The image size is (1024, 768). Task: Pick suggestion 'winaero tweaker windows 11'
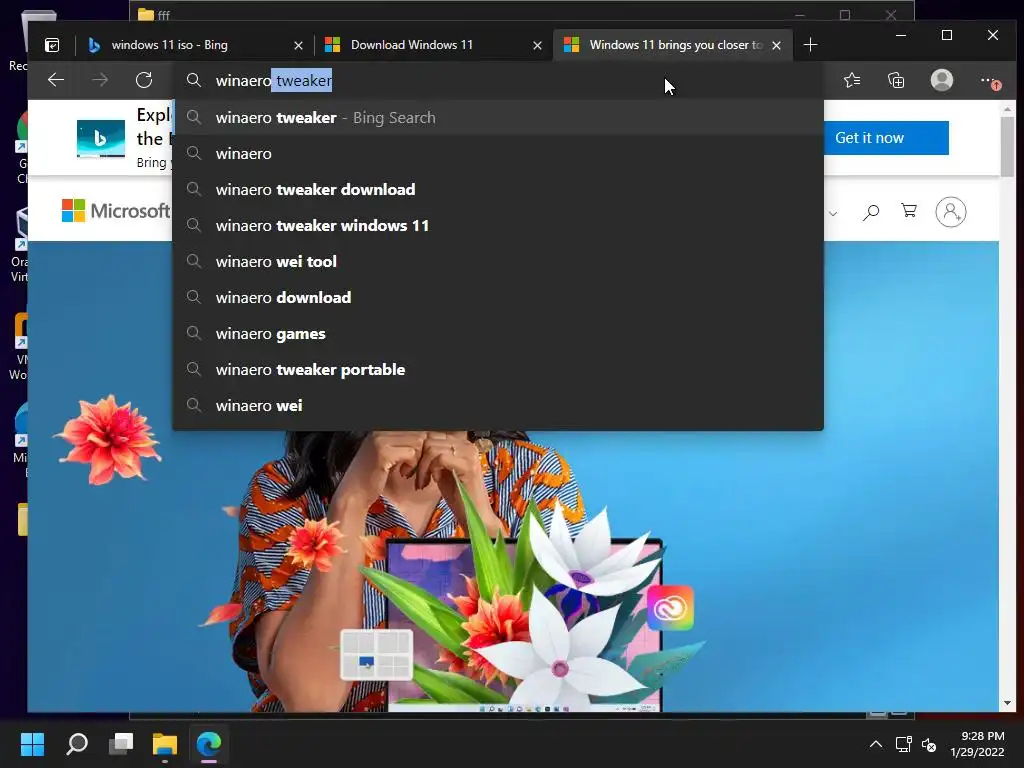coord(498,225)
